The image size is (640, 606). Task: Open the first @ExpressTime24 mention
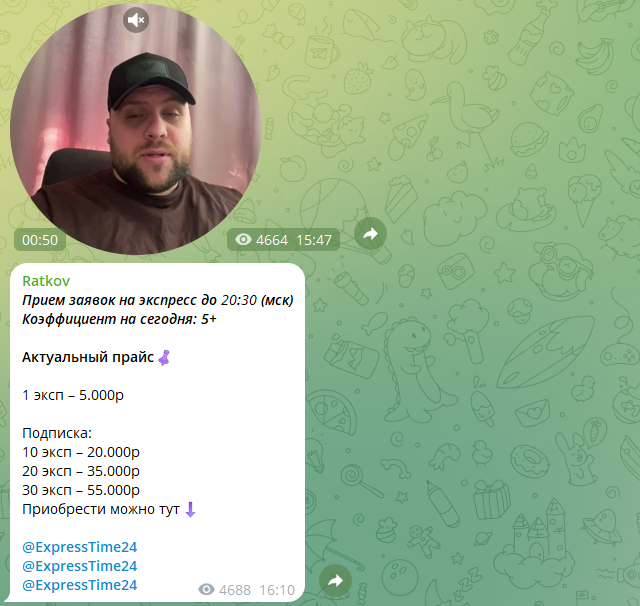(80, 547)
